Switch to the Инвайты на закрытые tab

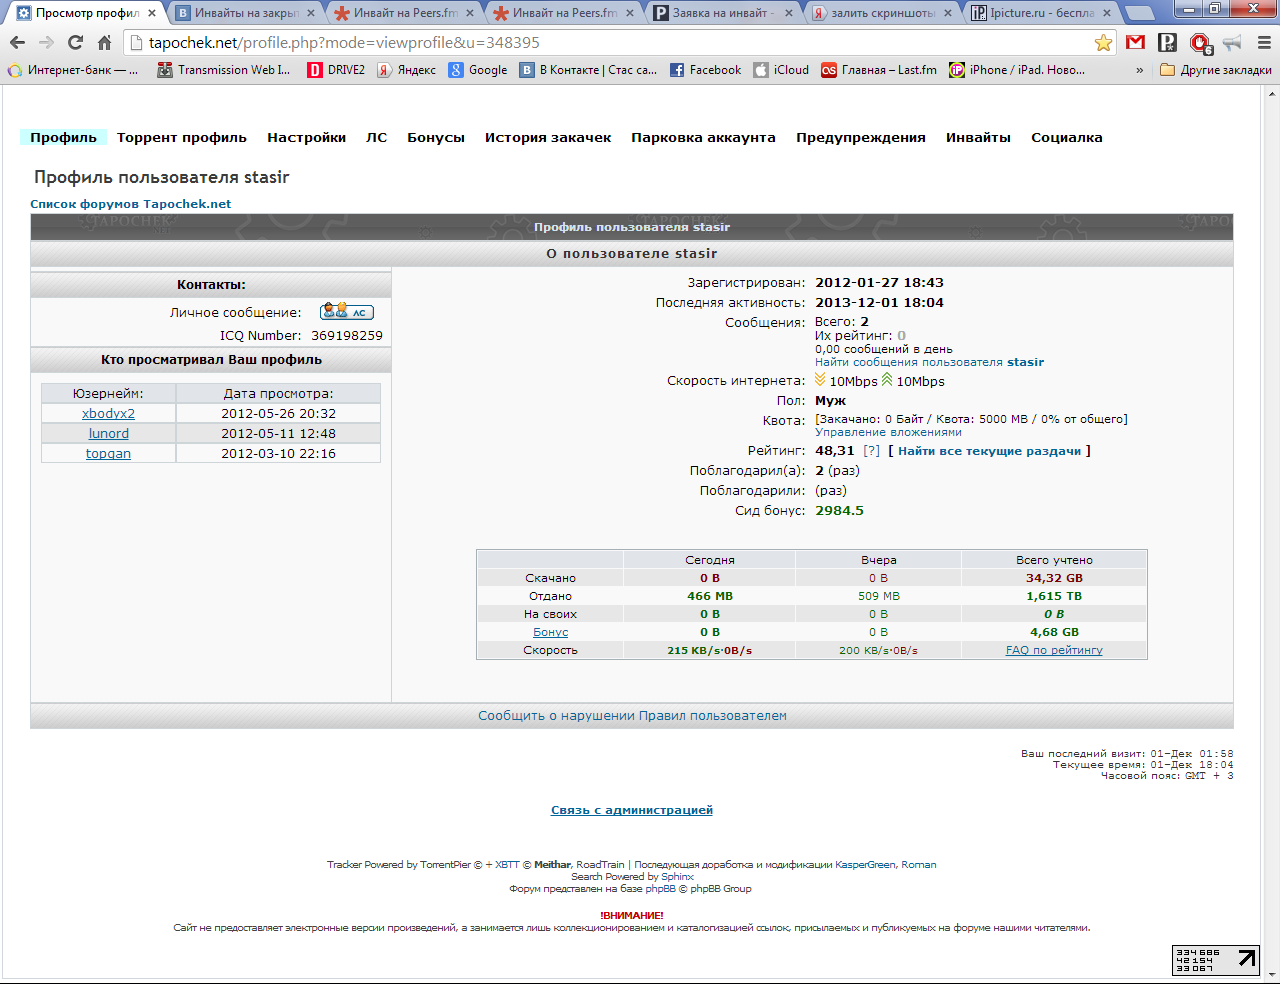click(245, 13)
